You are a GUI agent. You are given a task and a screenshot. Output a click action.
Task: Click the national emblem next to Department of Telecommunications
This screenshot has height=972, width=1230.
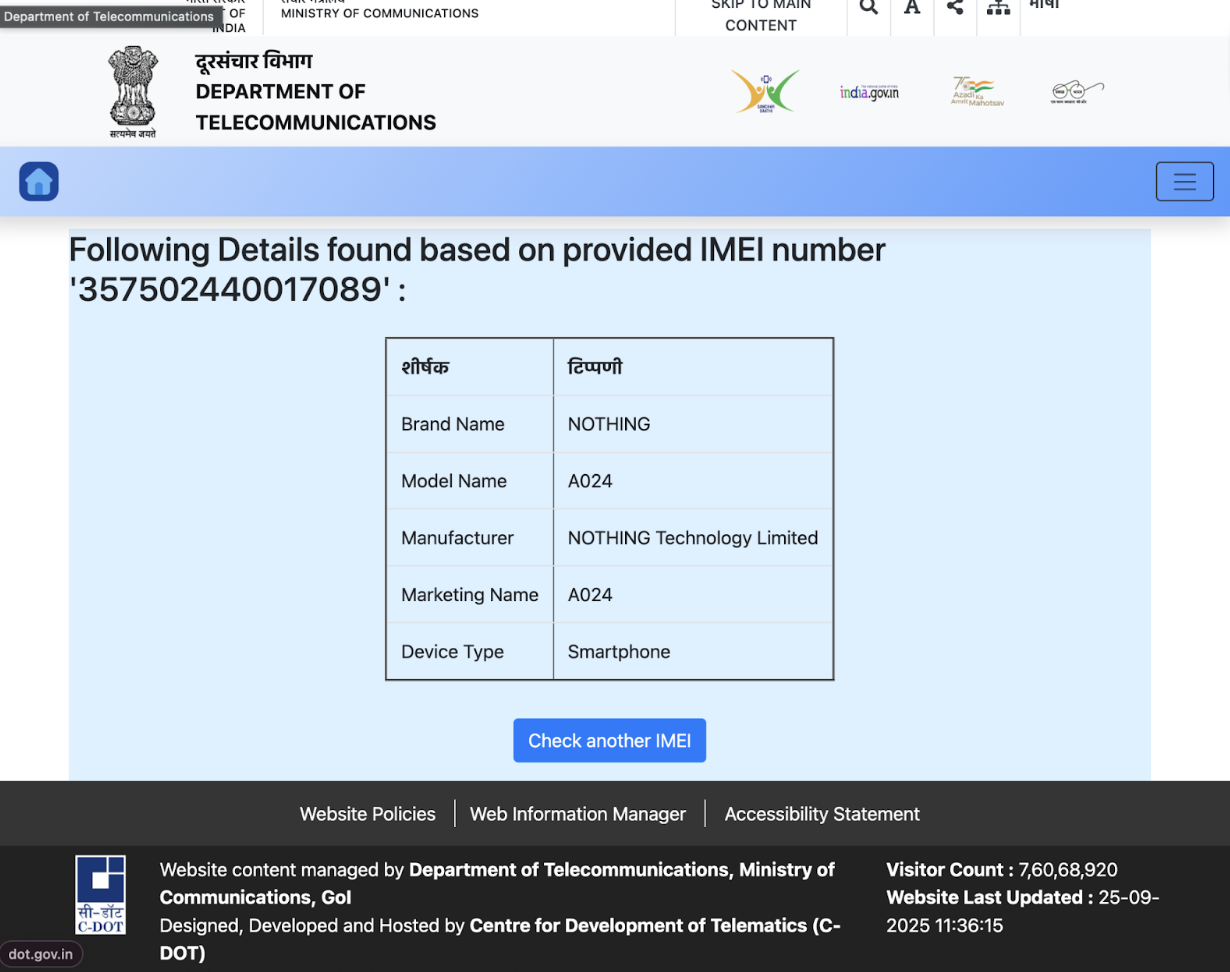(132, 90)
